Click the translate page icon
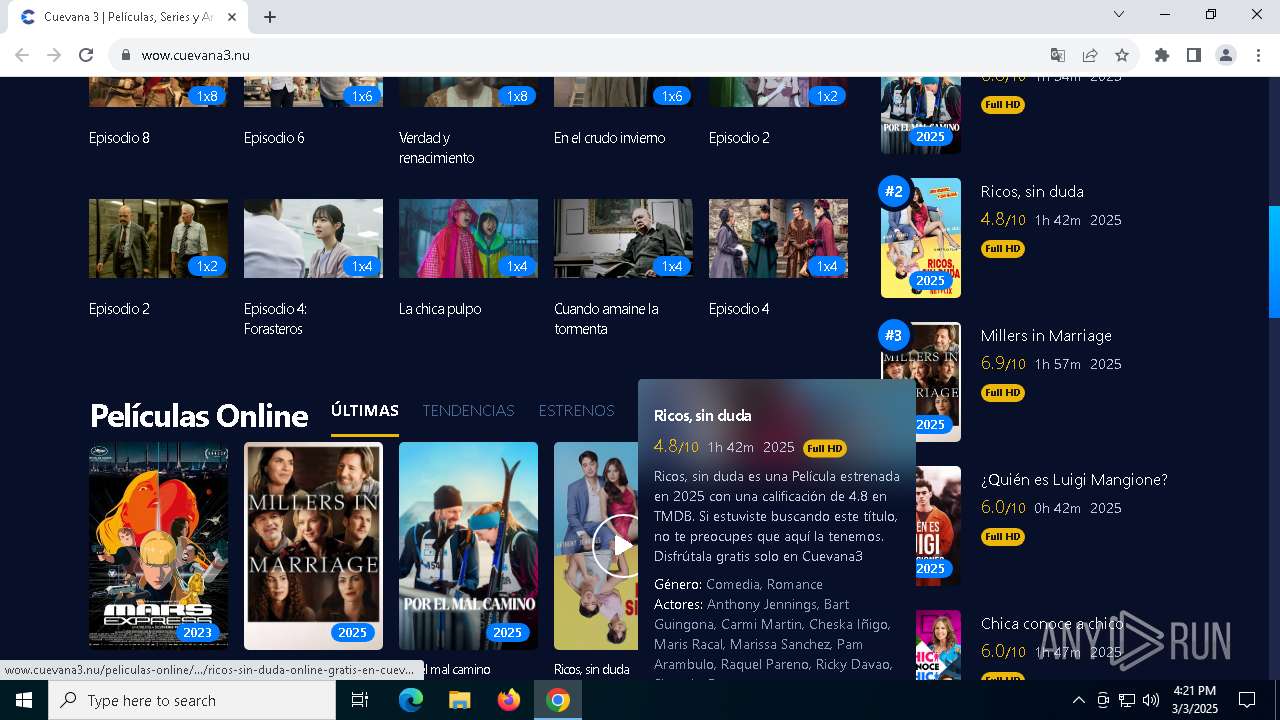This screenshot has width=1280, height=720. click(x=1058, y=55)
